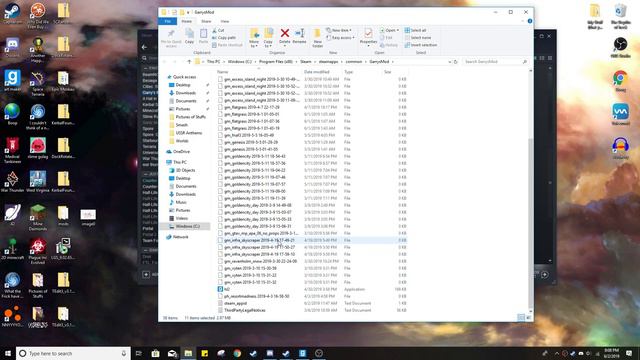Click the Rename icon in Organize group
This screenshot has width=640, height=360.
(299, 33)
